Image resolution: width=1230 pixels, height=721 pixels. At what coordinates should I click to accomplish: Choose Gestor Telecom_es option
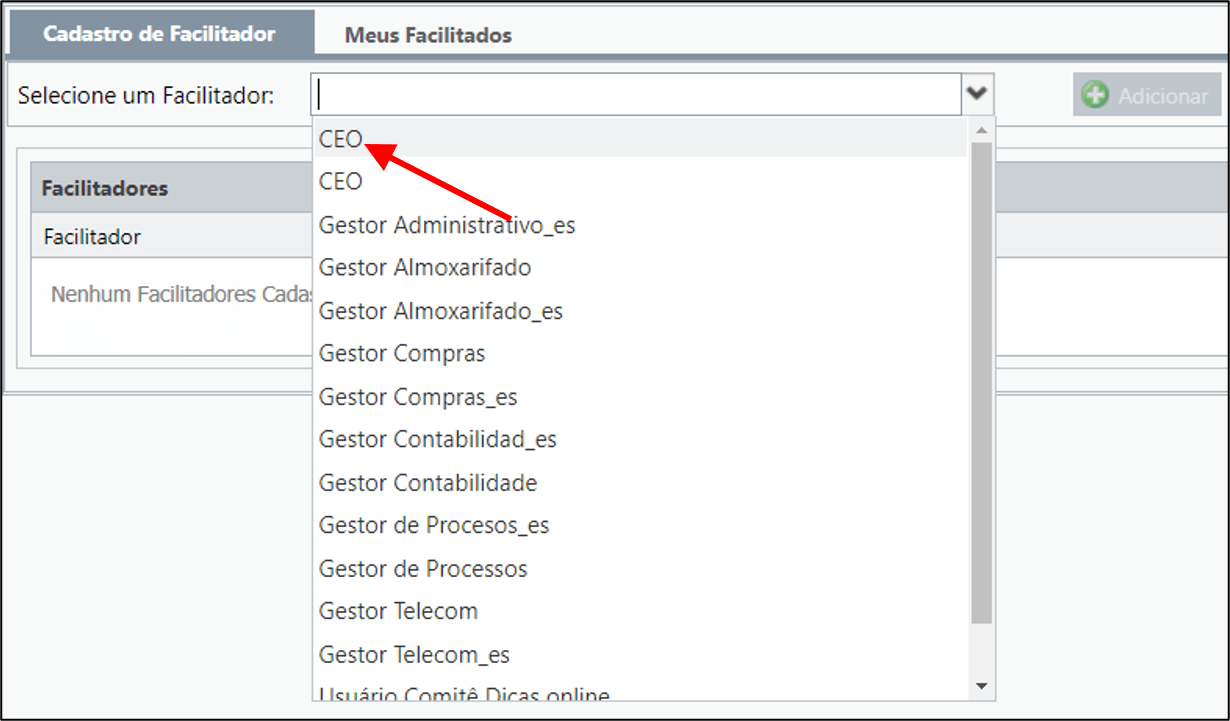[x=640, y=655]
